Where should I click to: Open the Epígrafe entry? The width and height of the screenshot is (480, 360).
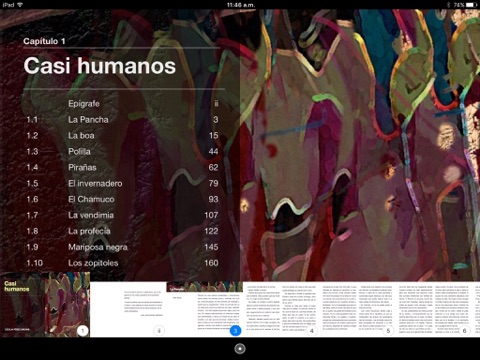coord(122,104)
